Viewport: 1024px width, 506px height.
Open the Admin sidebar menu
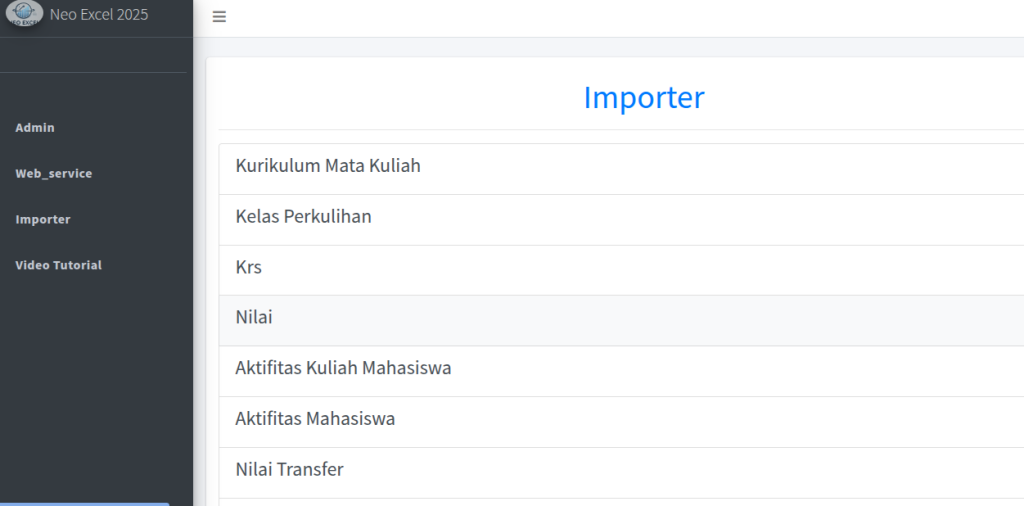point(35,128)
